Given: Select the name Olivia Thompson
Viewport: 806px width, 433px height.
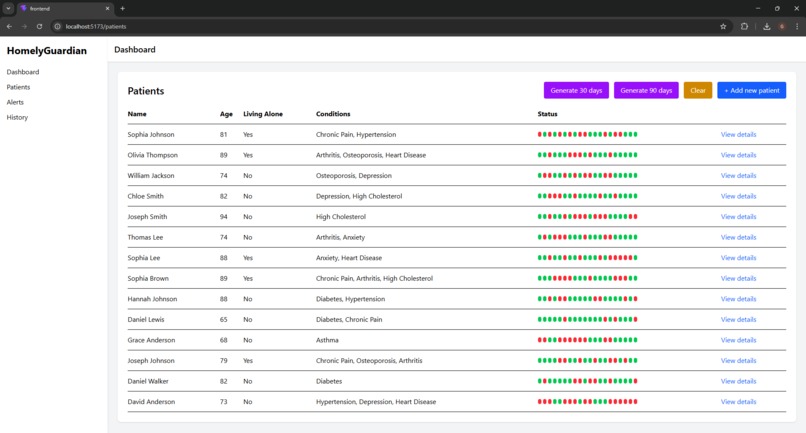Looking at the screenshot, I should (x=153, y=155).
